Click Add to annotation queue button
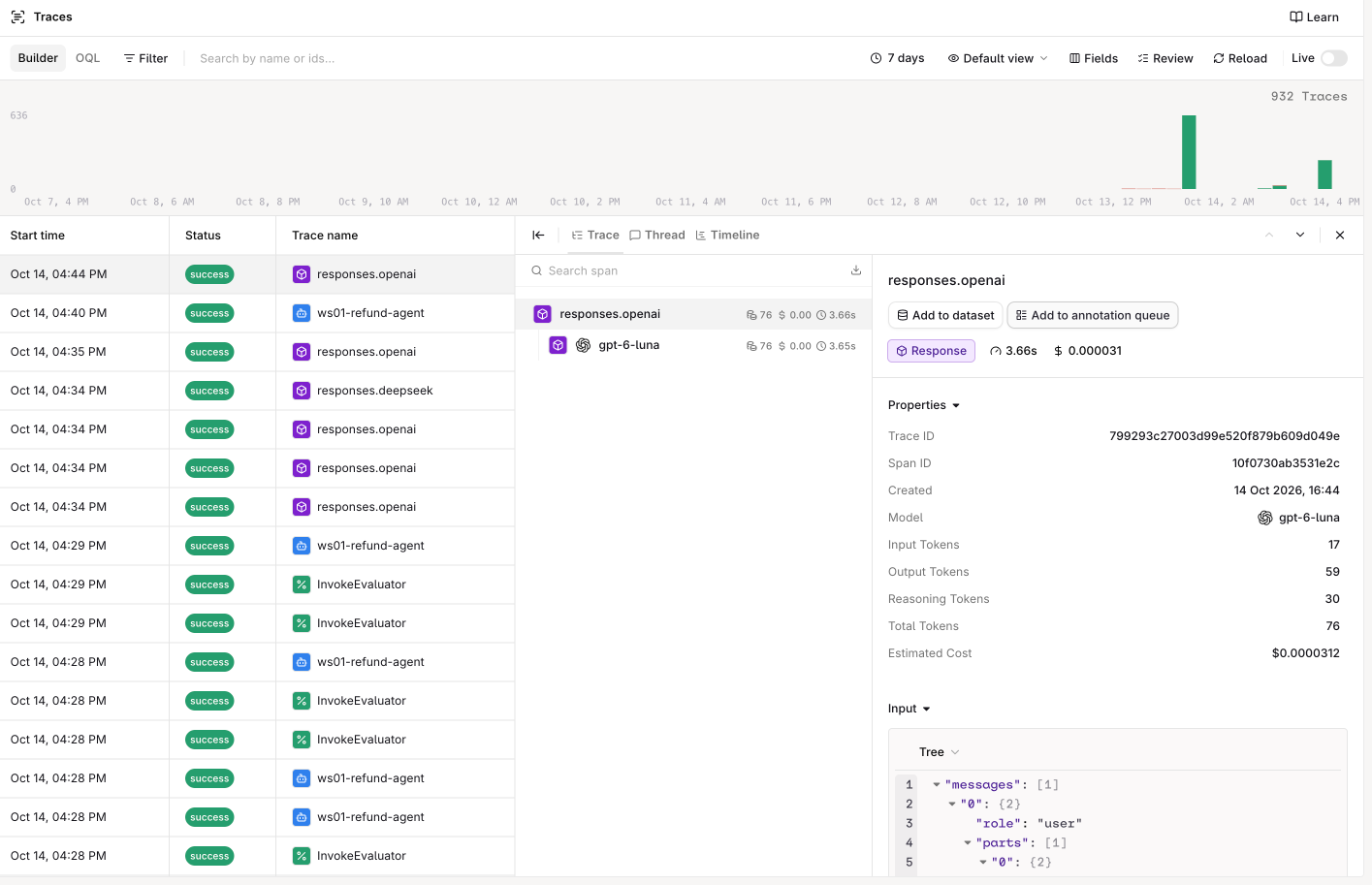This screenshot has height=885, width=1372. tap(1093, 315)
